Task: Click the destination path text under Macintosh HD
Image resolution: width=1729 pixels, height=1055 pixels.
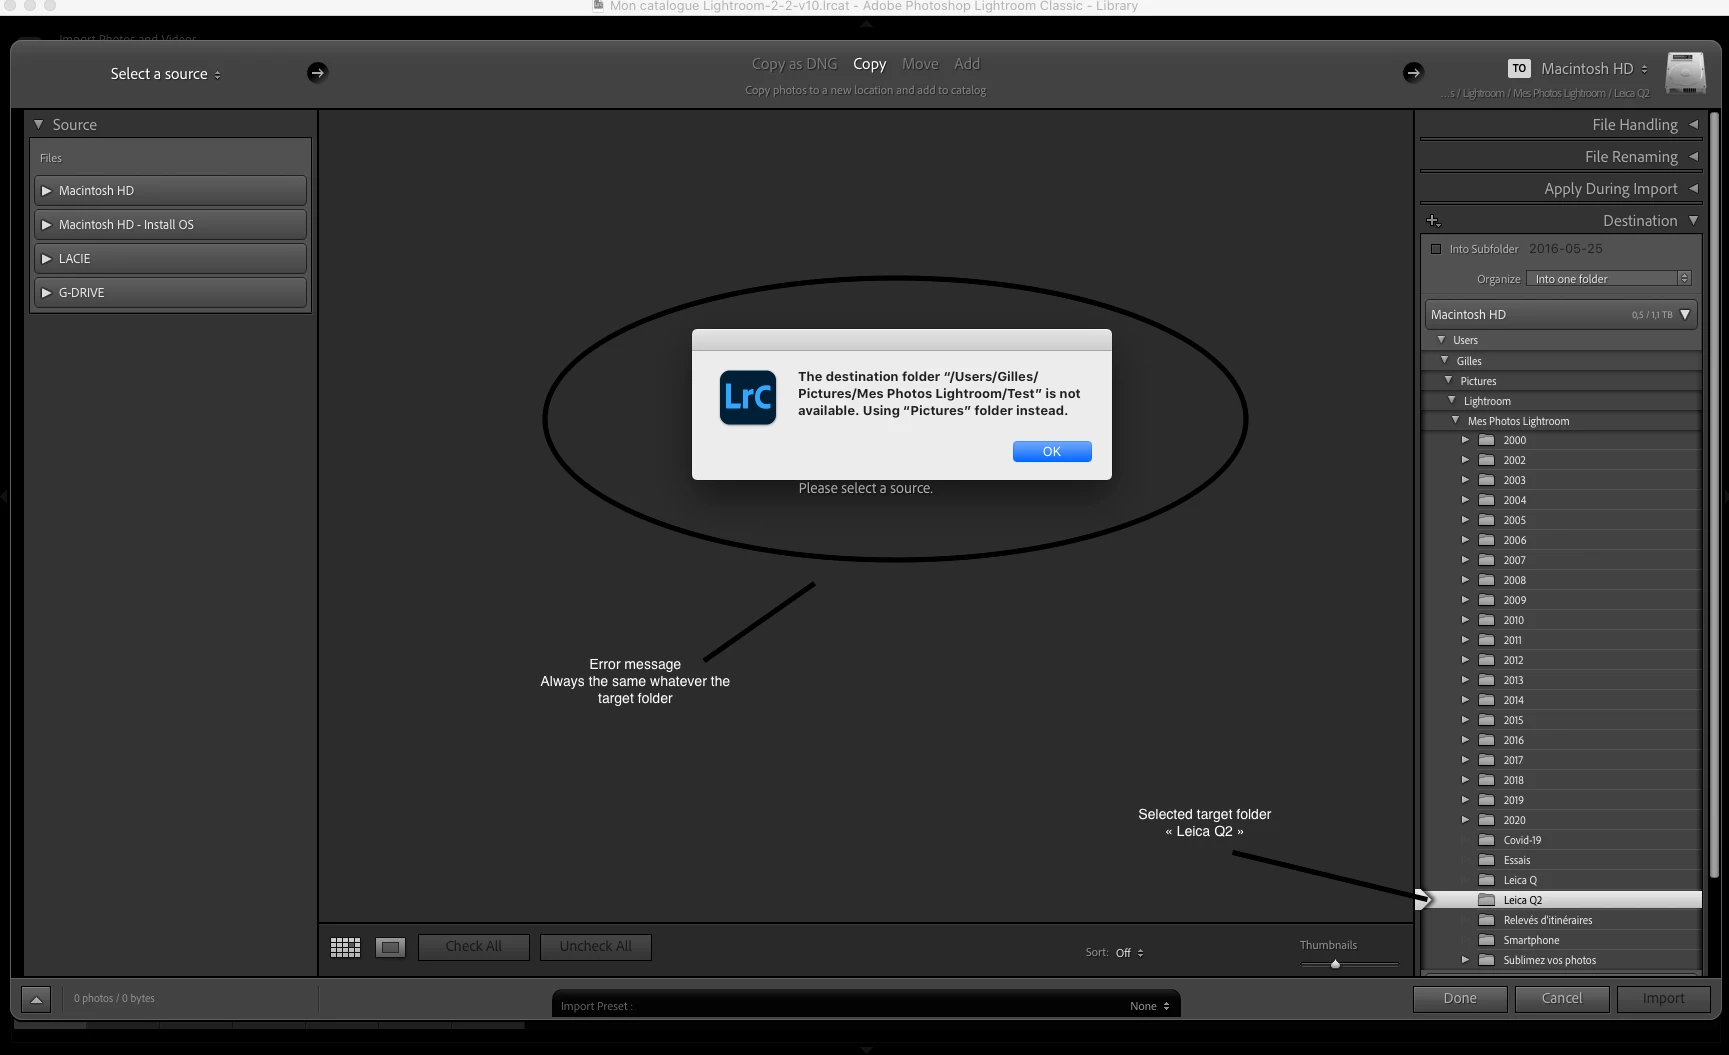Action: pos(1545,93)
